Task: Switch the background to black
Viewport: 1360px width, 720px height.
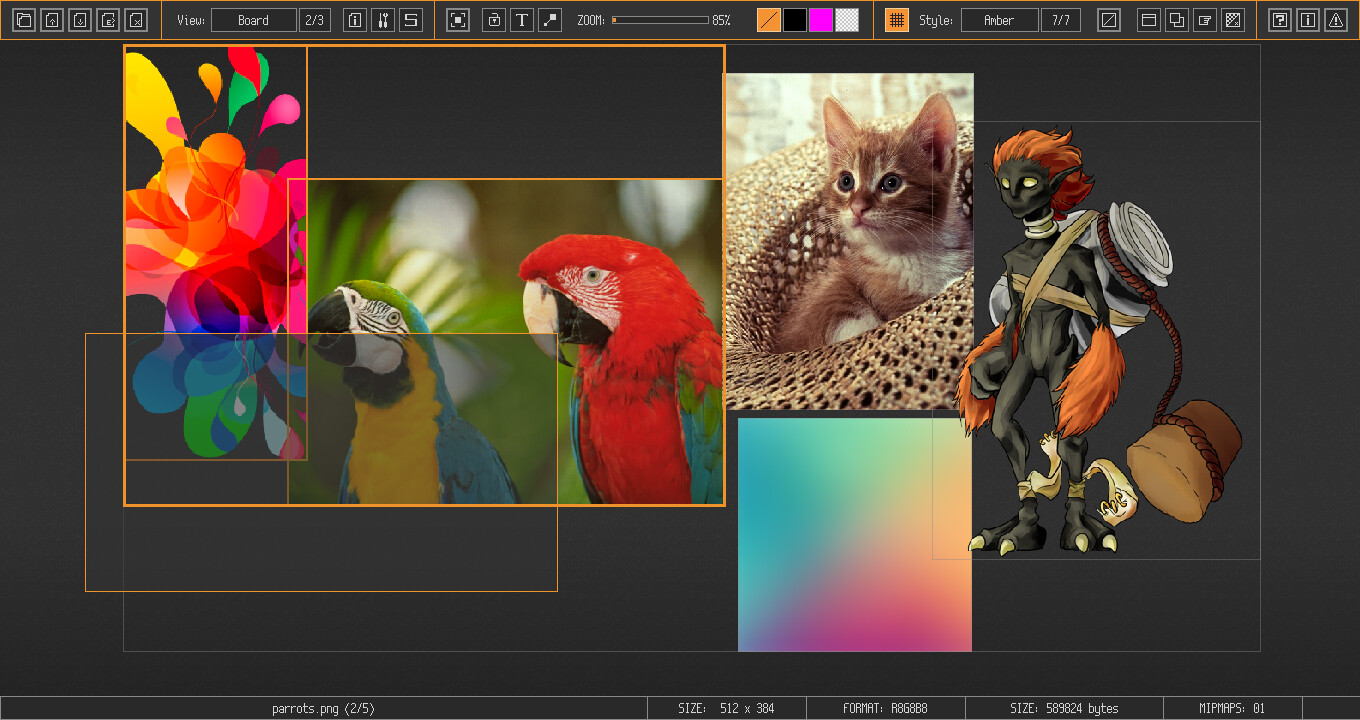Action: (794, 19)
